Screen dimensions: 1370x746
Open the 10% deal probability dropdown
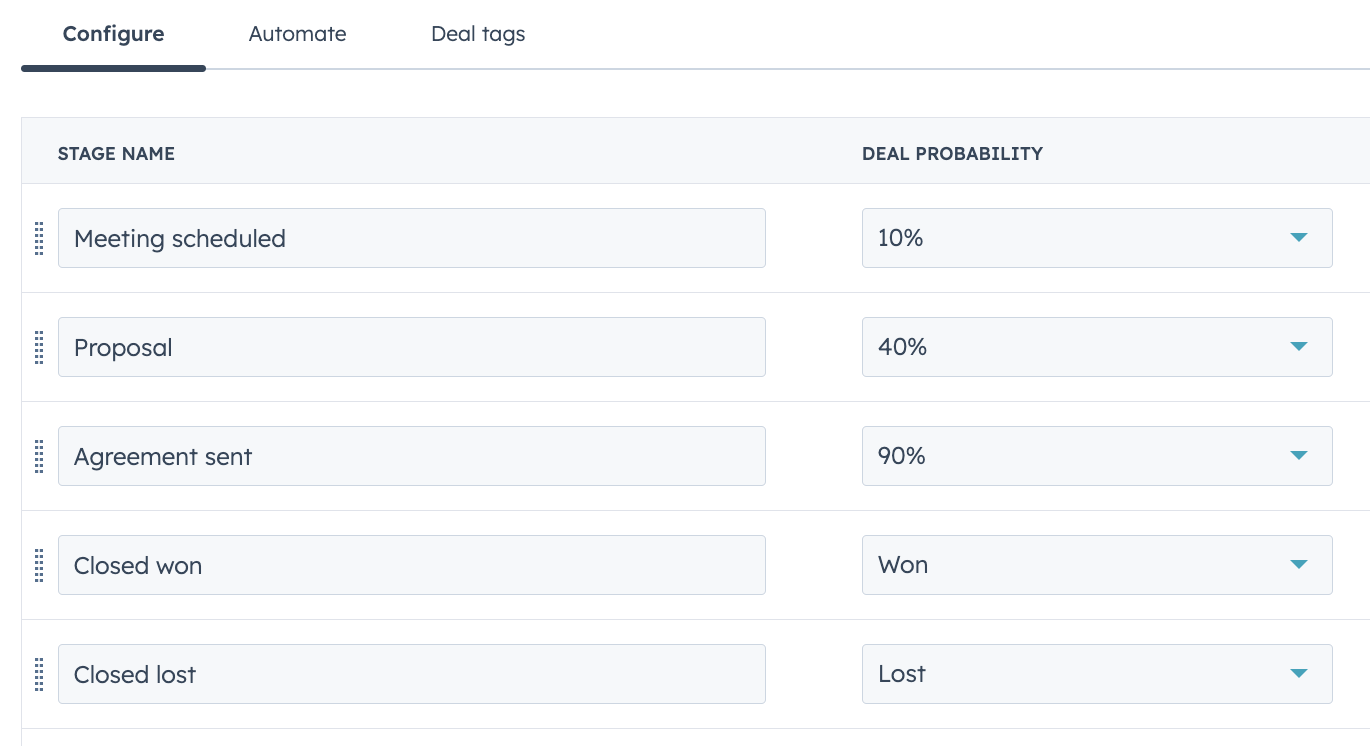(x=1097, y=238)
